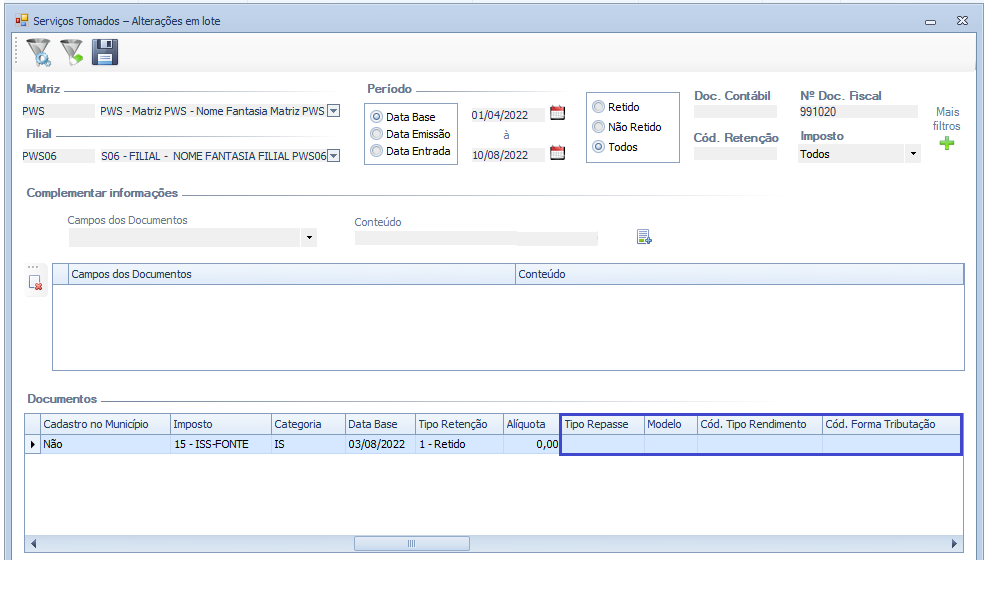Click the delete row icon beside grid
The height and width of the screenshot is (609, 988).
(36, 283)
